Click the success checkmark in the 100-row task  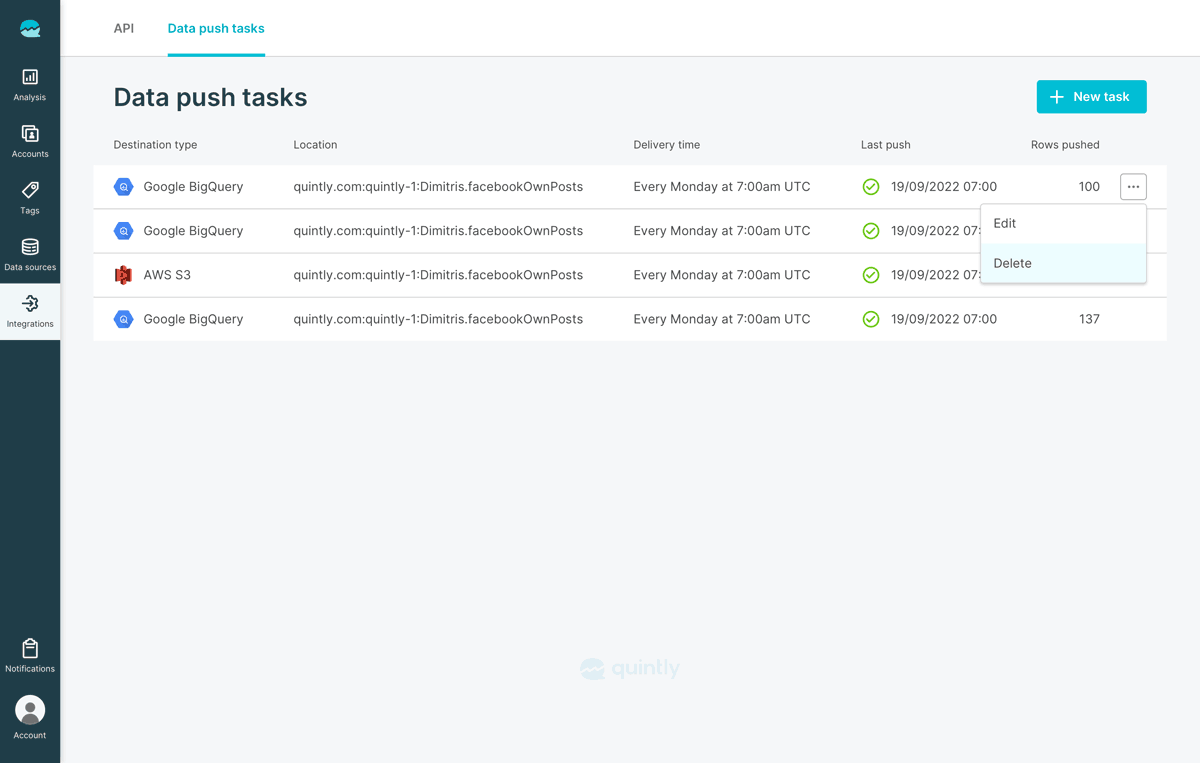pos(871,187)
